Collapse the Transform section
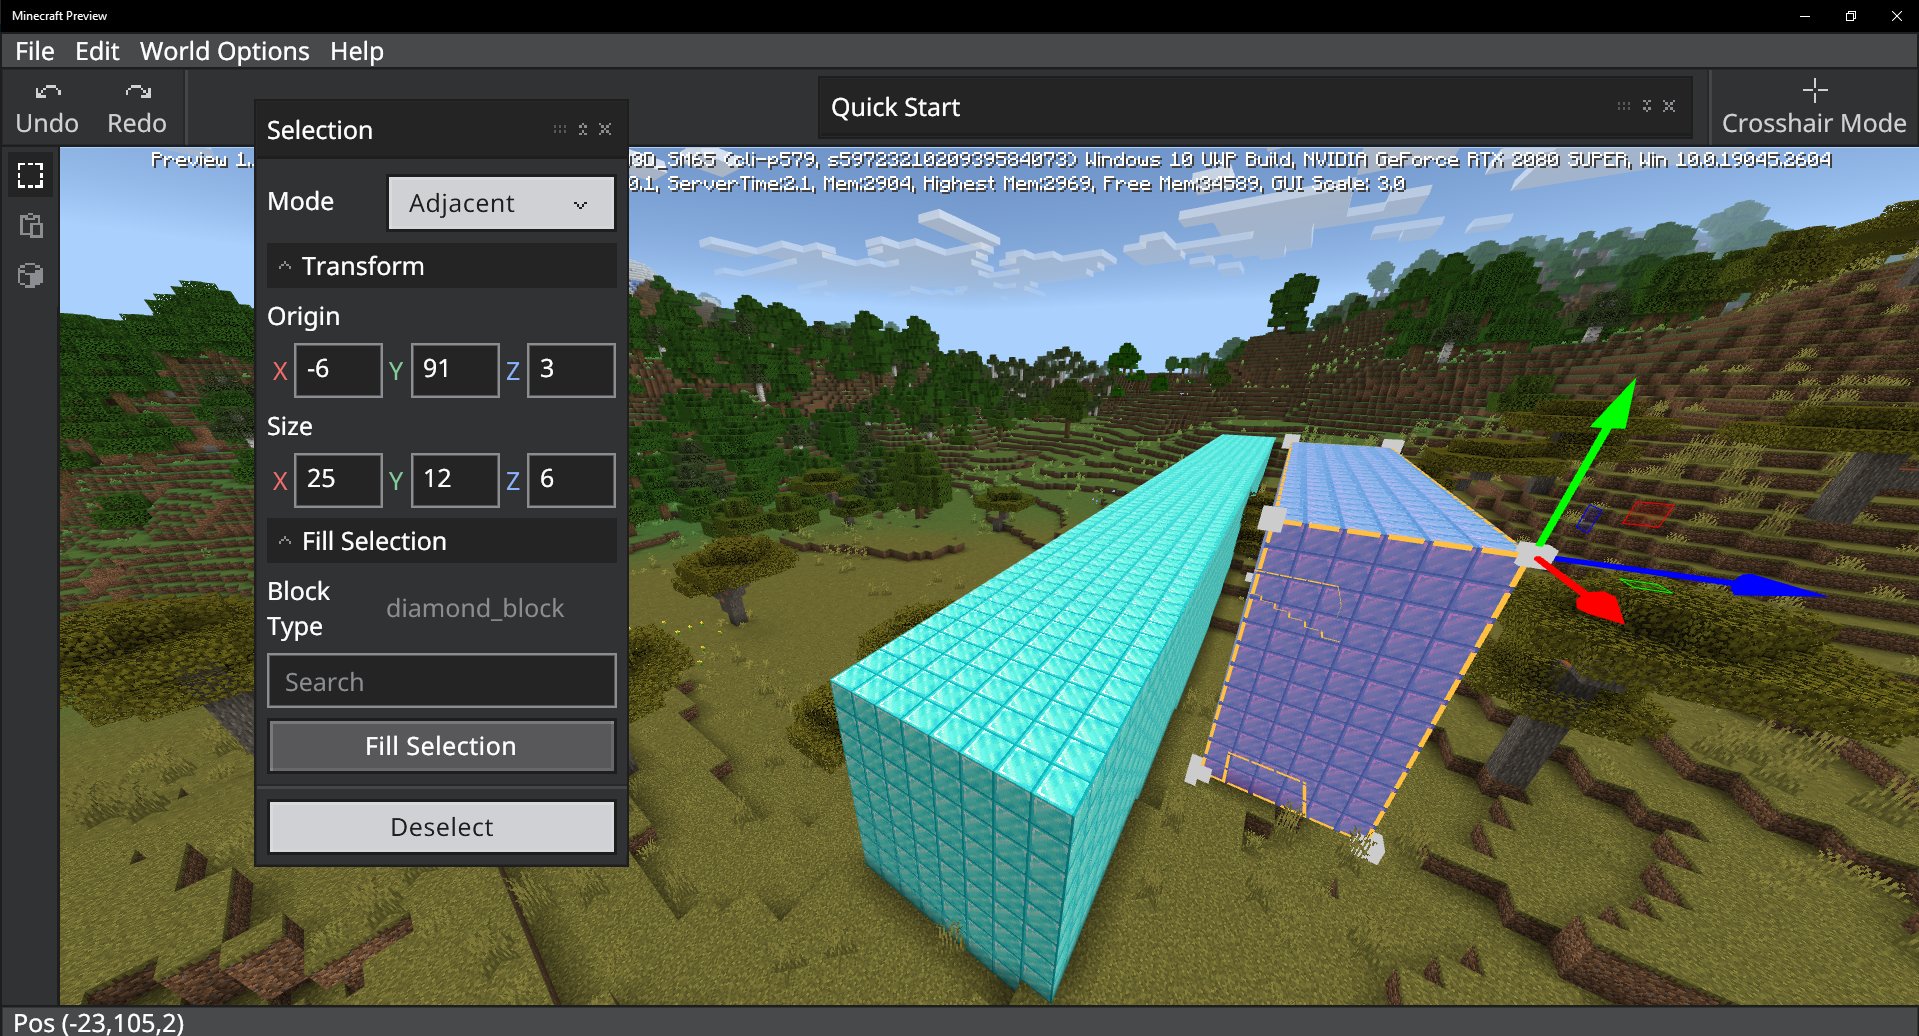 click(283, 265)
